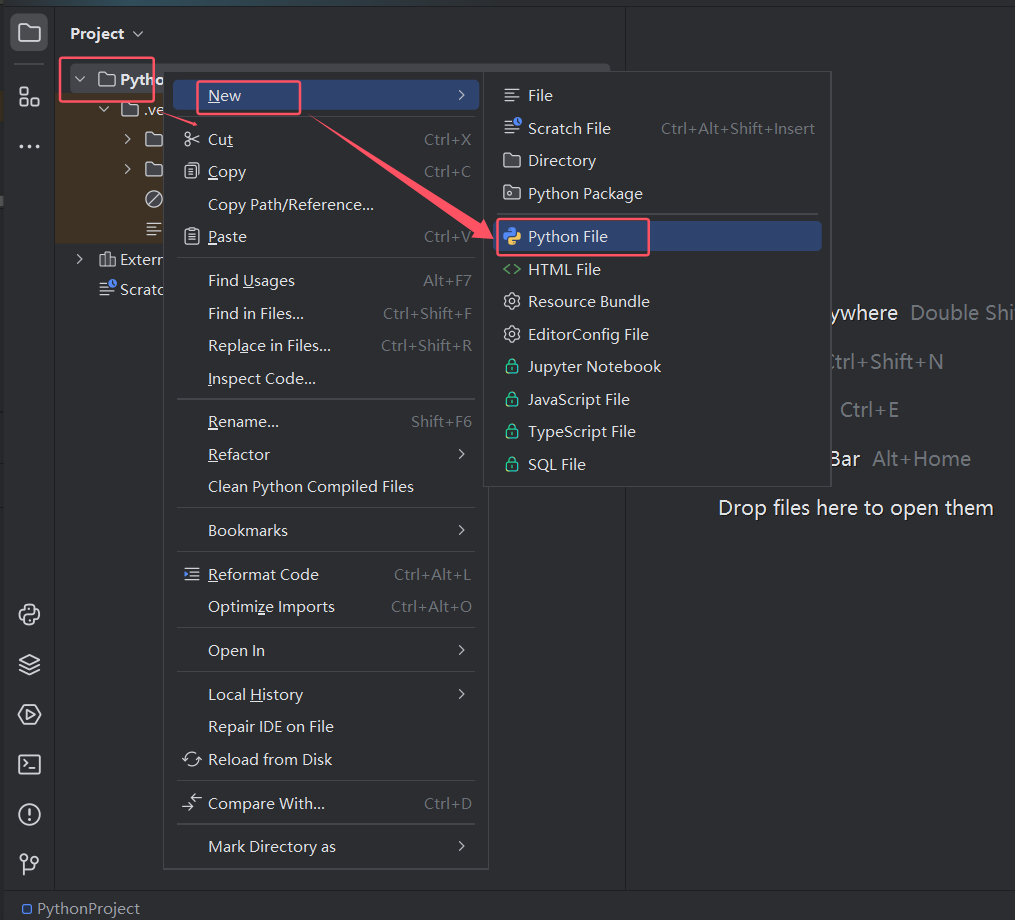
Task: Open the Services tool window icon
Action: (x=29, y=715)
